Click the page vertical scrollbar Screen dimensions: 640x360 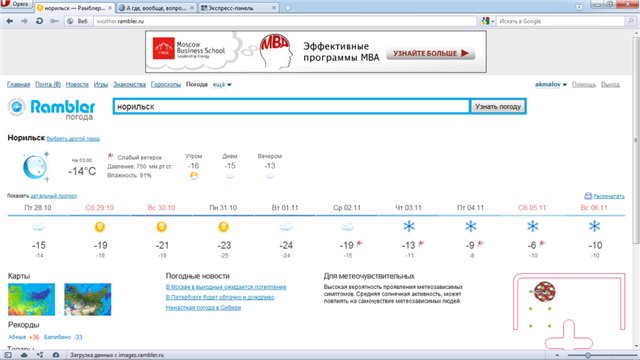click(x=636, y=139)
